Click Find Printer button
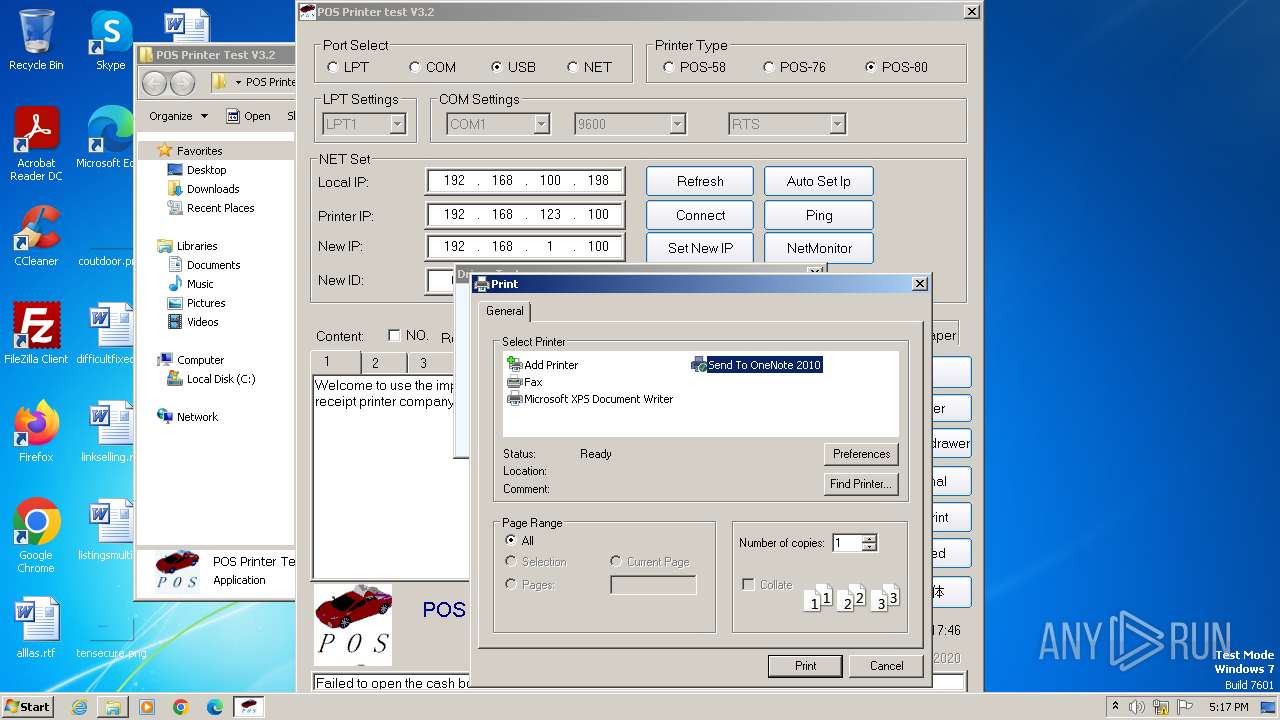 [861, 484]
